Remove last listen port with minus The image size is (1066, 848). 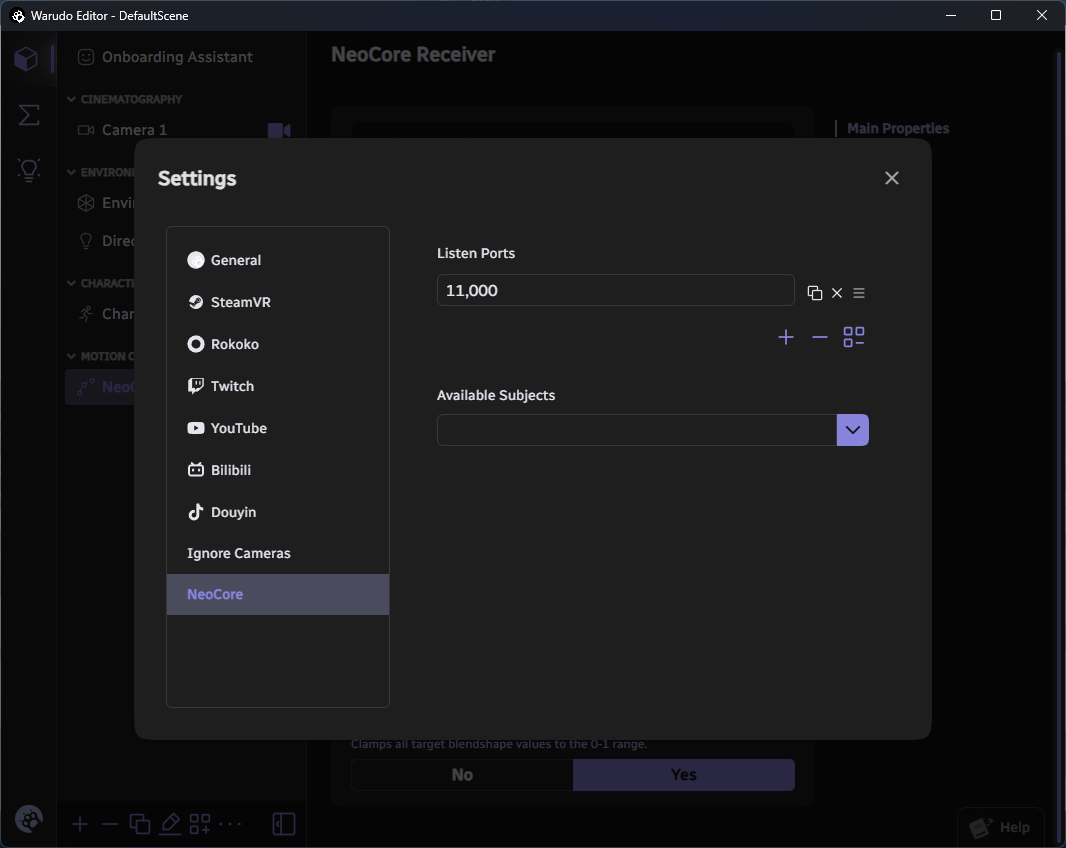point(820,337)
